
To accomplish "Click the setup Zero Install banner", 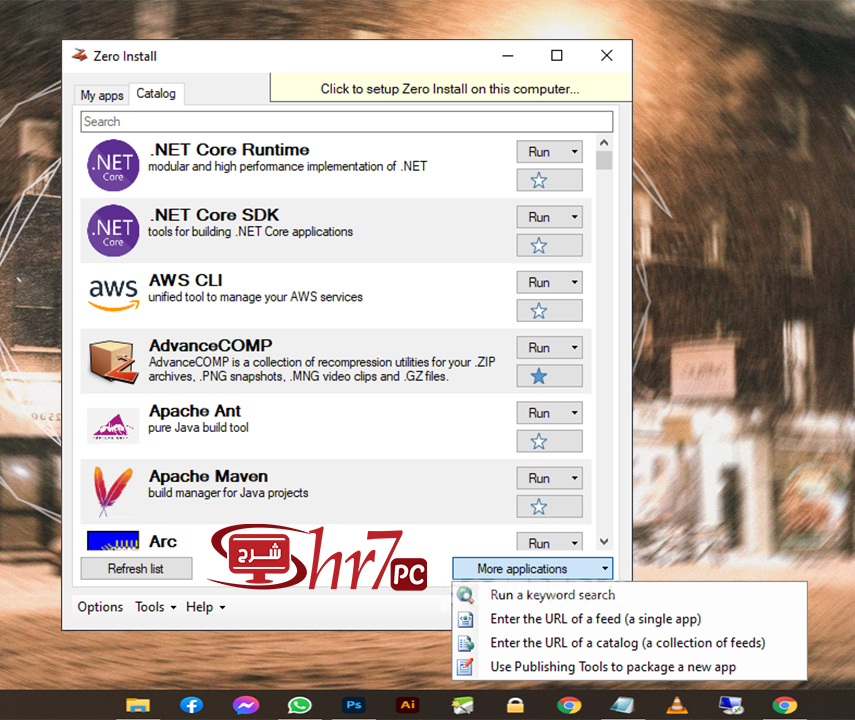I will click(x=451, y=88).
